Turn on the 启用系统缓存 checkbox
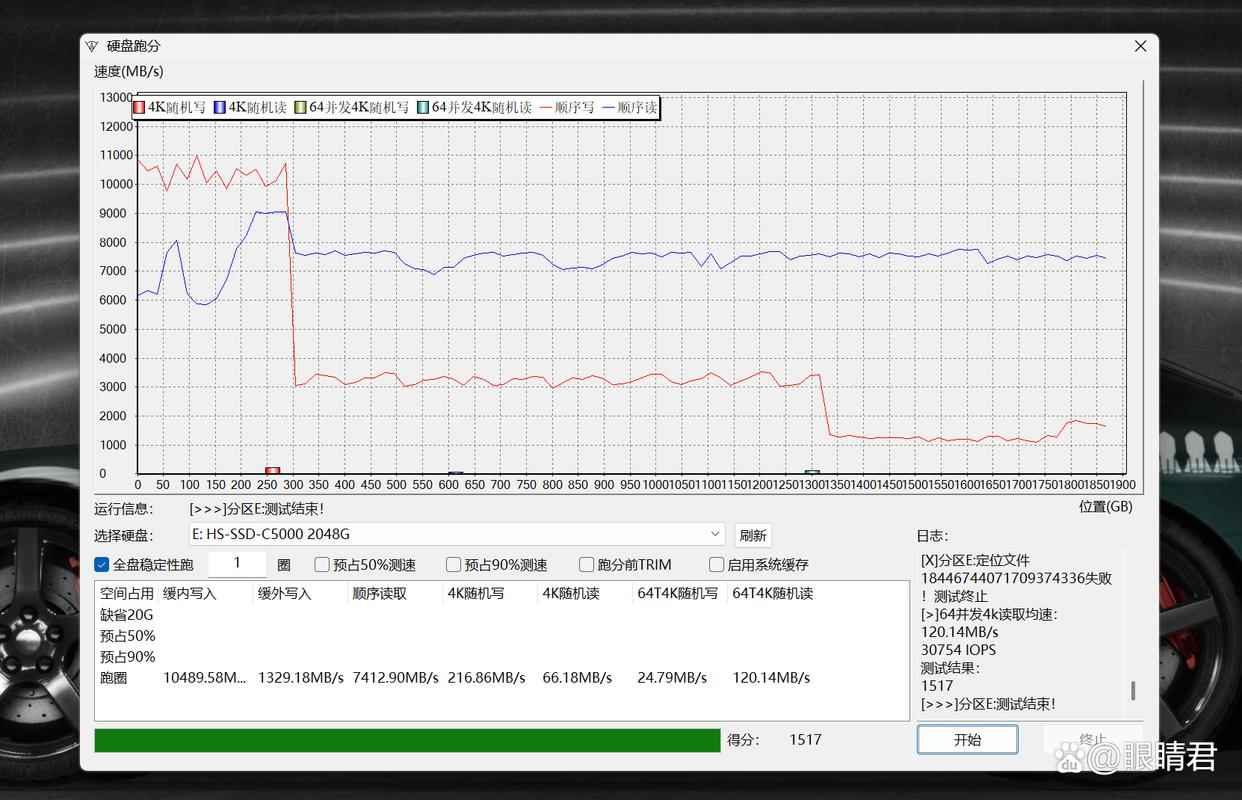The image size is (1242, 800). pos(716,565)
